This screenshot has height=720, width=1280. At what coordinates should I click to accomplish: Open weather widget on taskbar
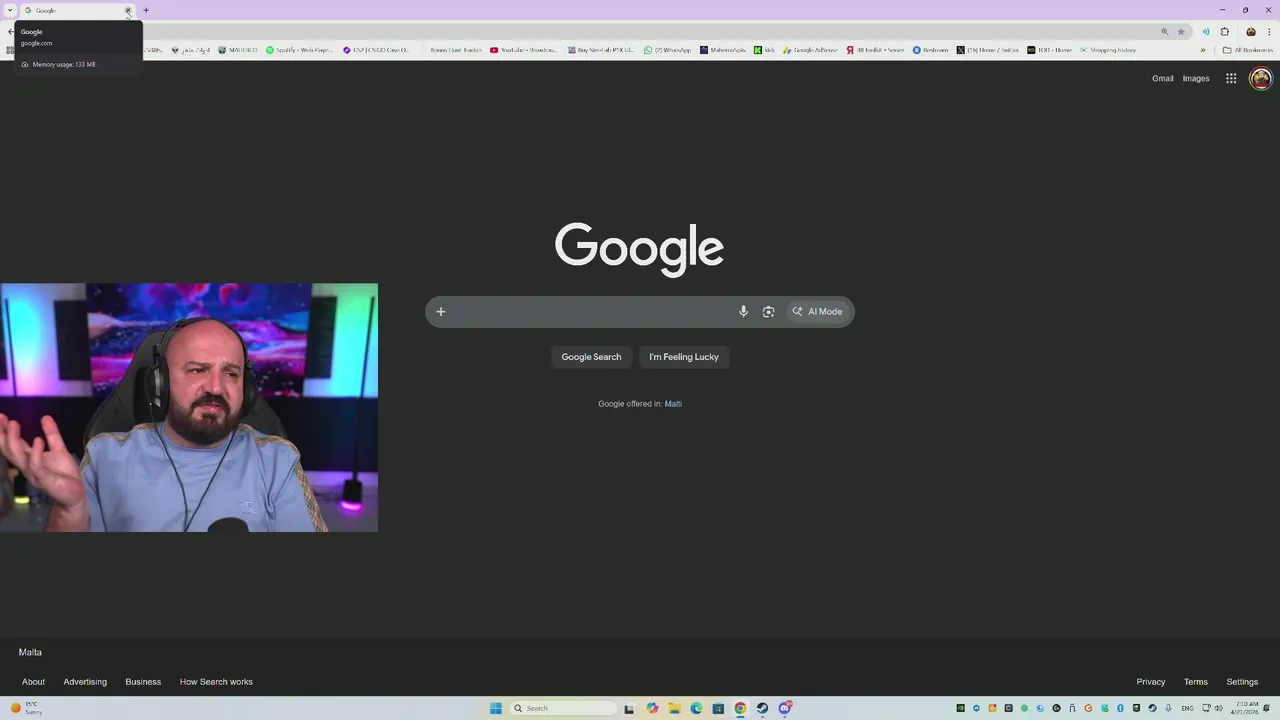(x=27, y=708)
